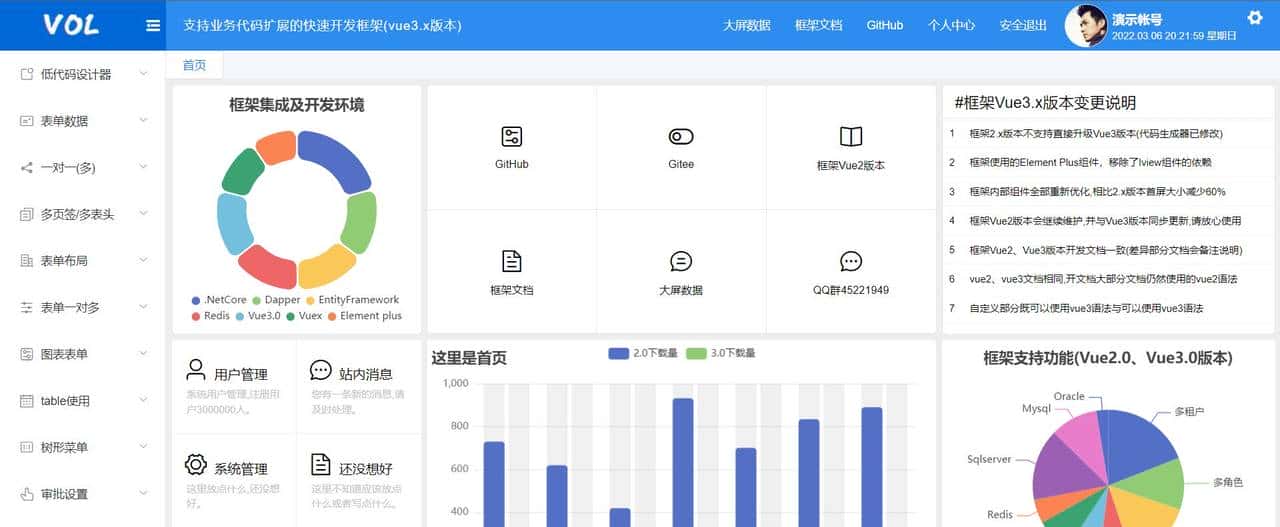Click the 表单布局 sidebar icon
Viewport: 1280px width, 527px height.
(27, 261)
